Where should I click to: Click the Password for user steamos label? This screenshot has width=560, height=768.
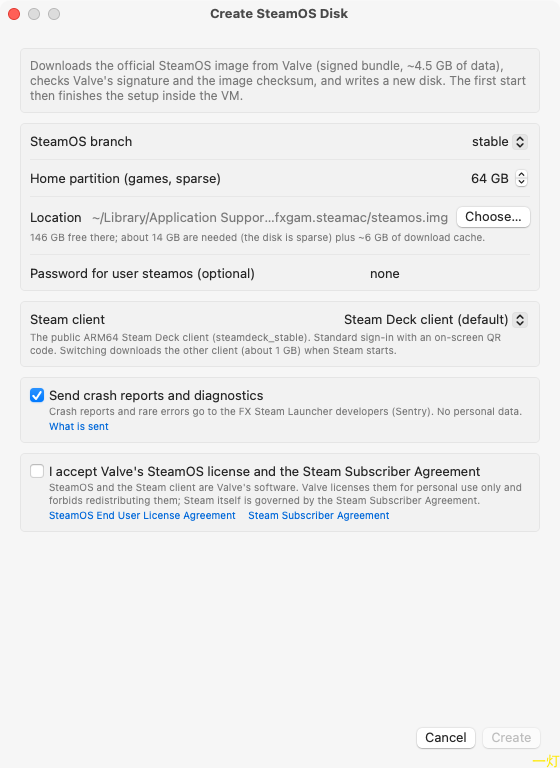point(142,273)
